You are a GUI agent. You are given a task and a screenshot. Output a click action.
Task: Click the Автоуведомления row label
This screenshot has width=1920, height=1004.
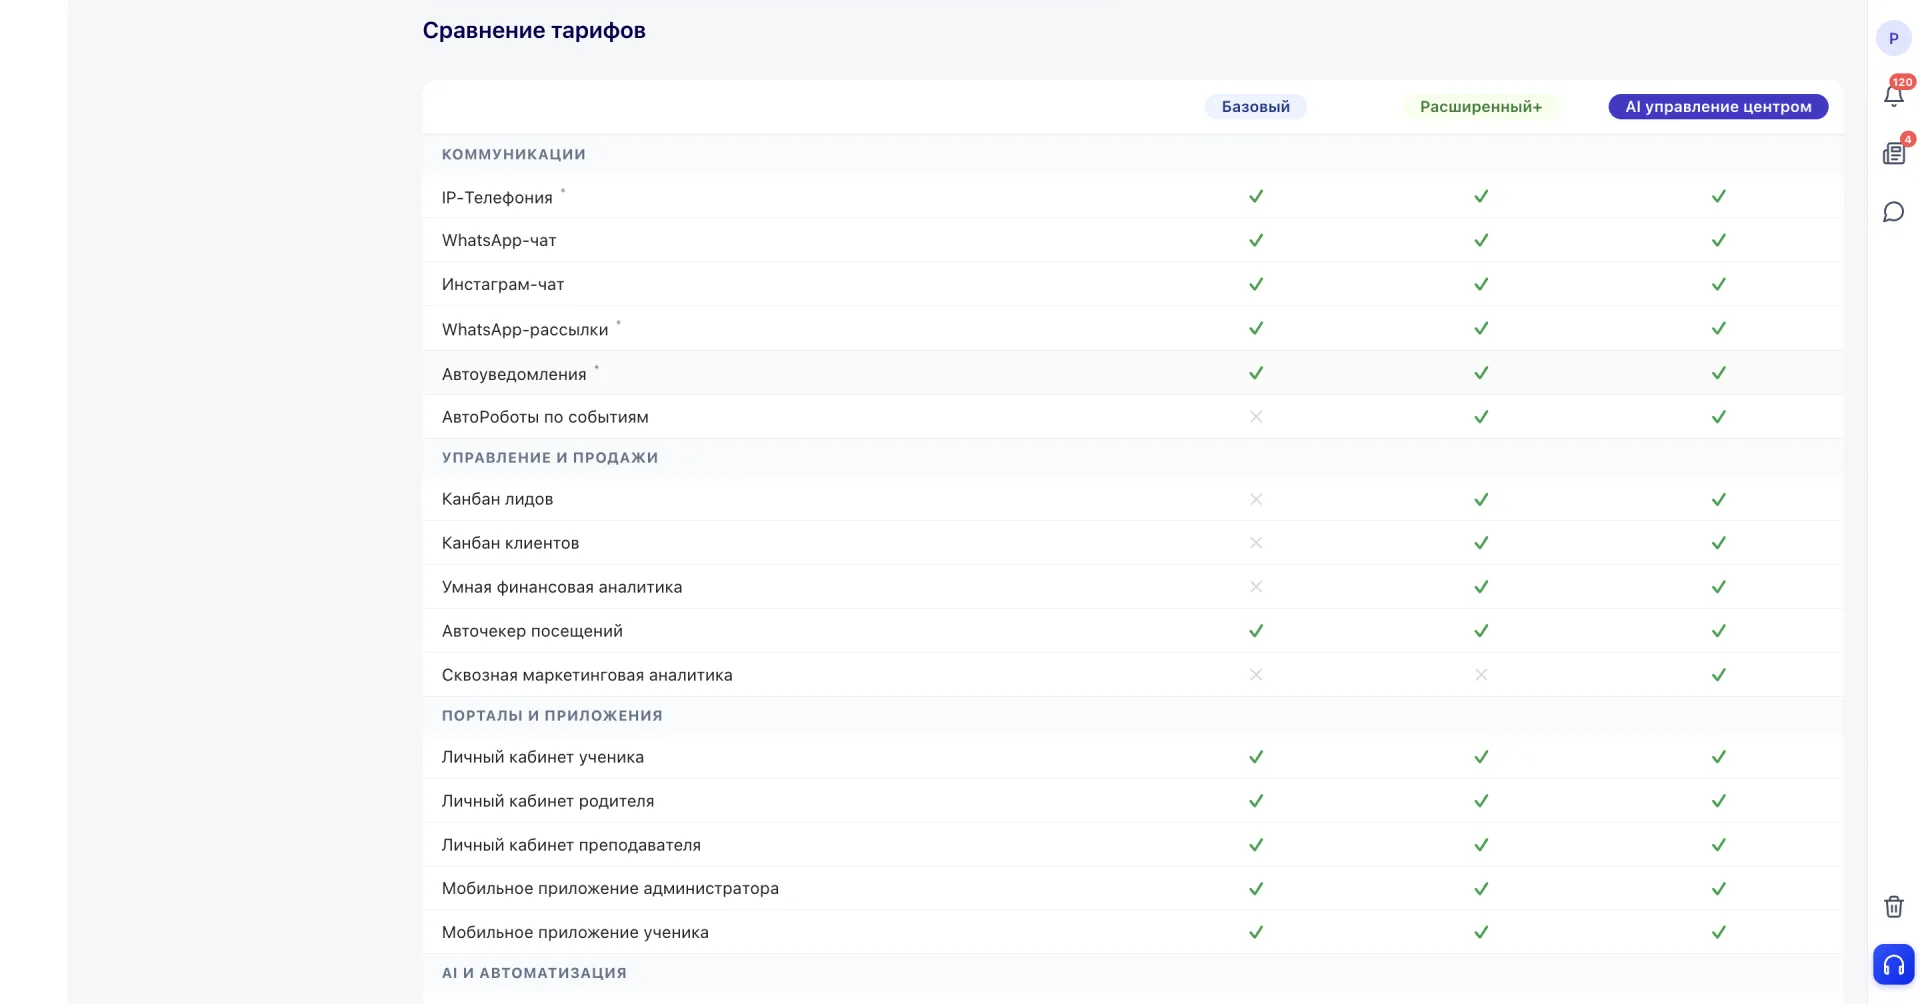514,374
